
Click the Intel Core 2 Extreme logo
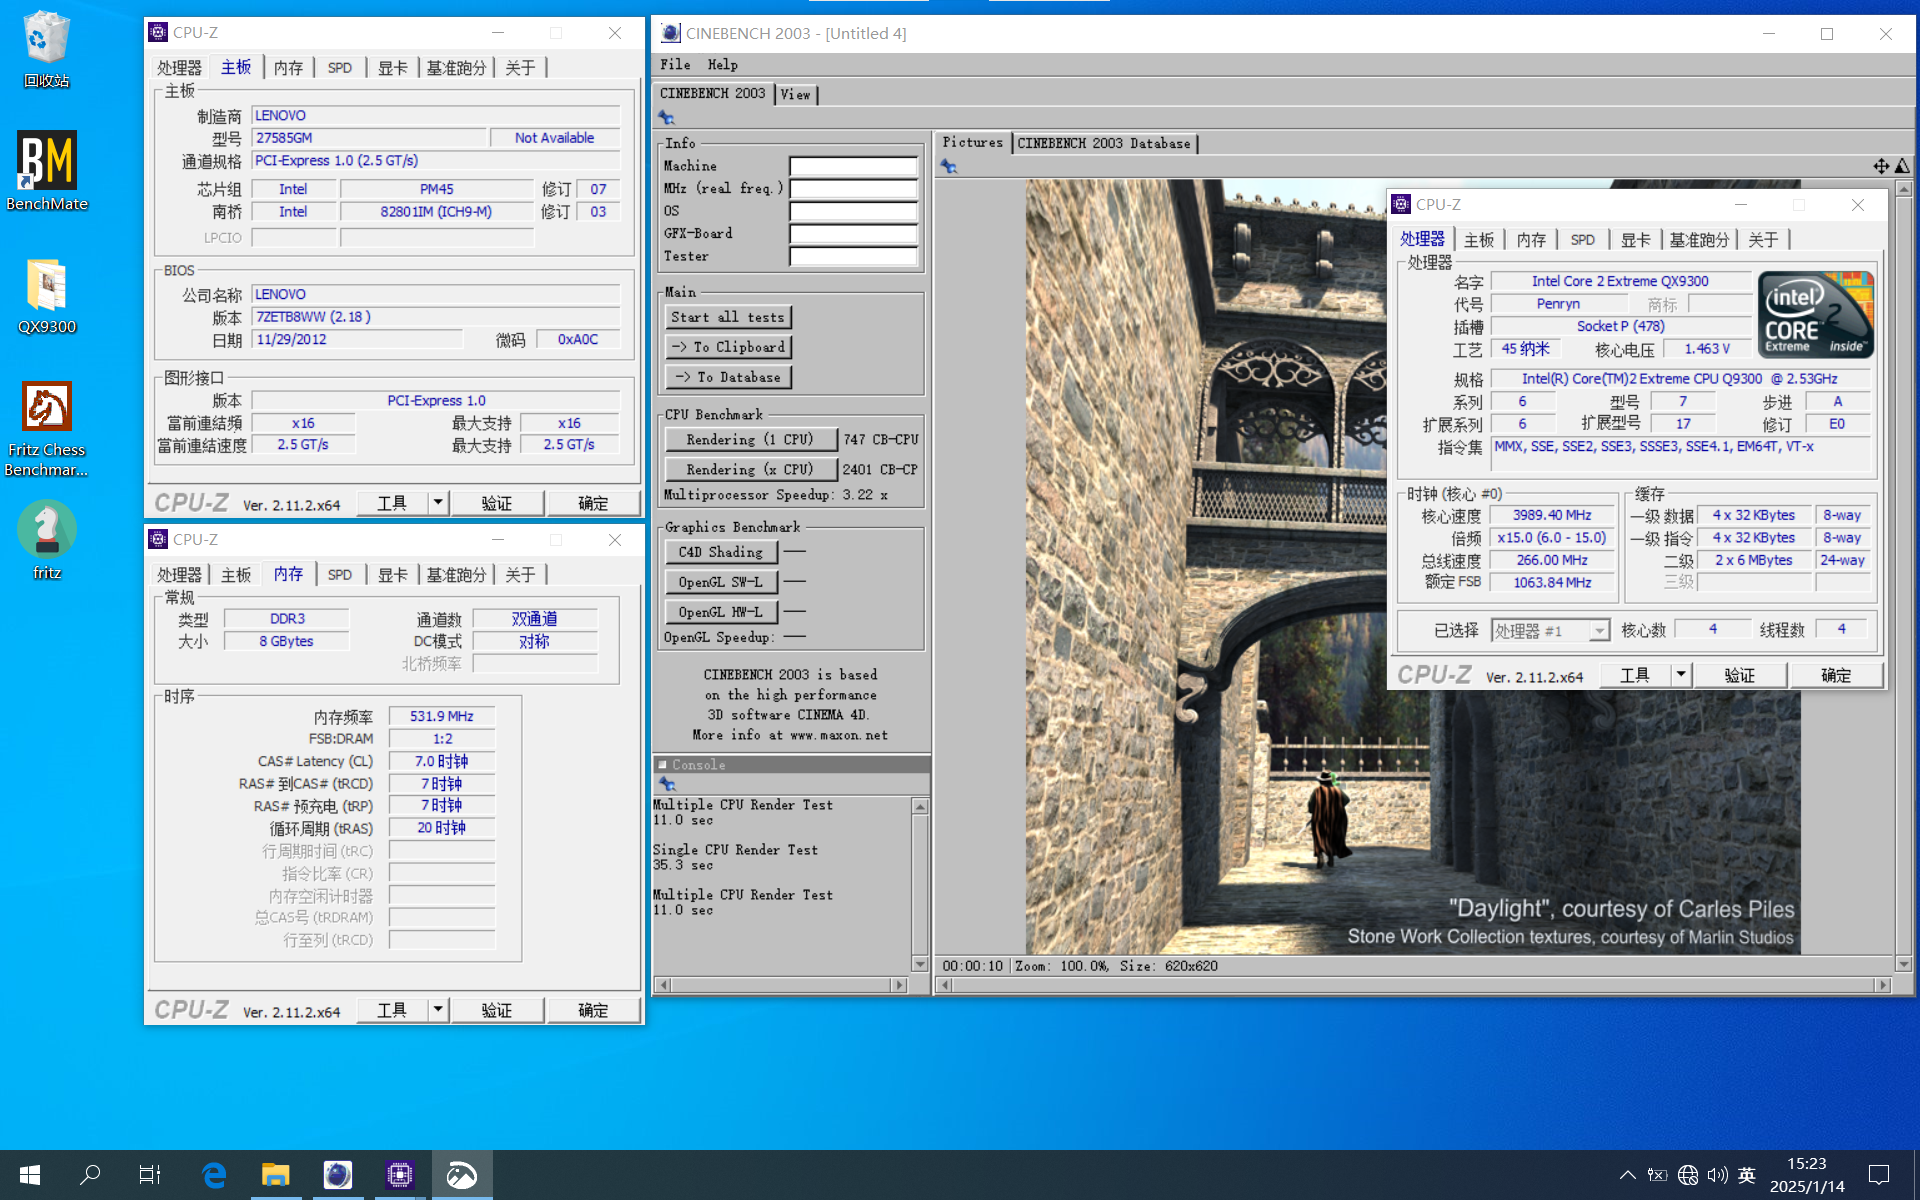point(1816,314)
